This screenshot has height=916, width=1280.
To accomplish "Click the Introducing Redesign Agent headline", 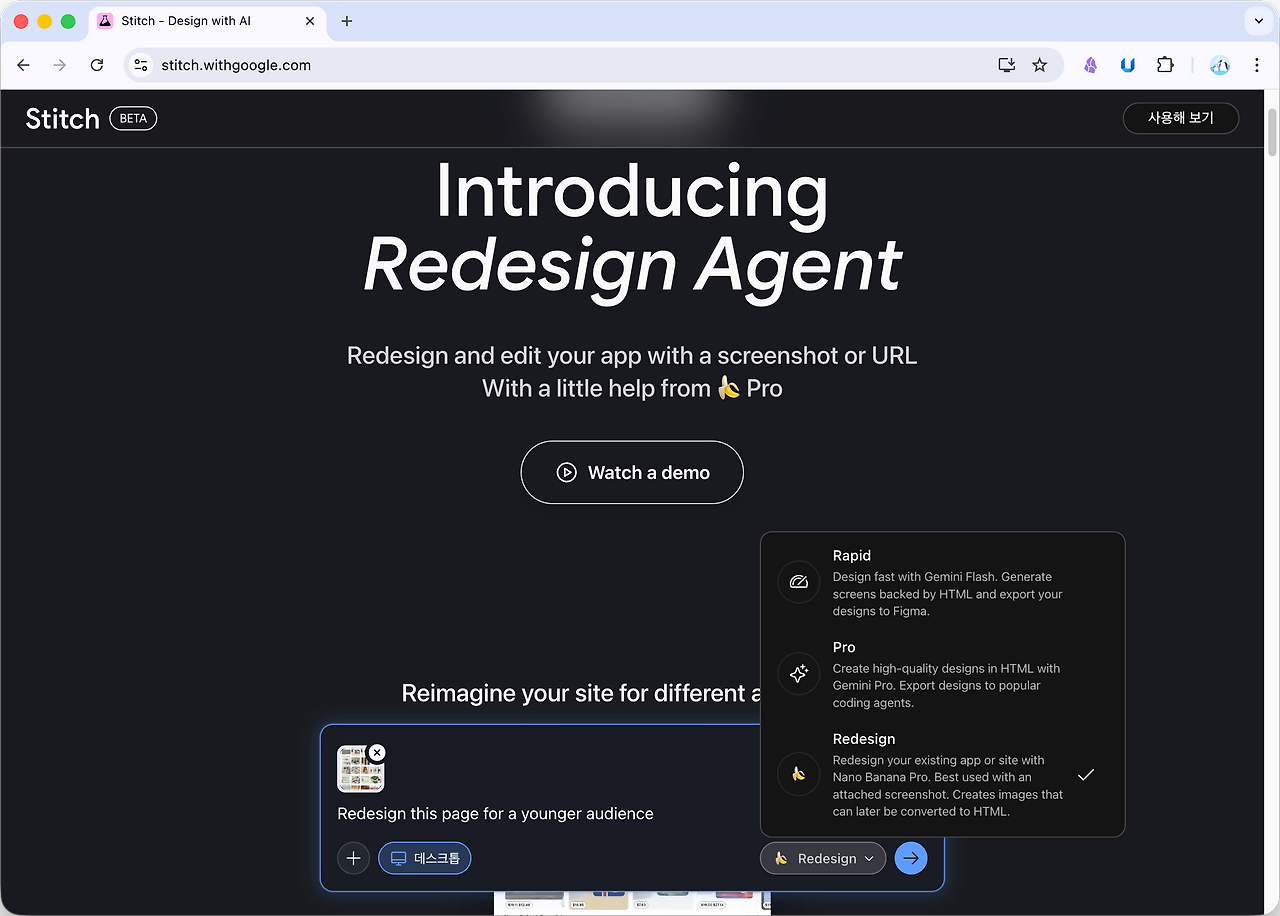I will point(632,228).
